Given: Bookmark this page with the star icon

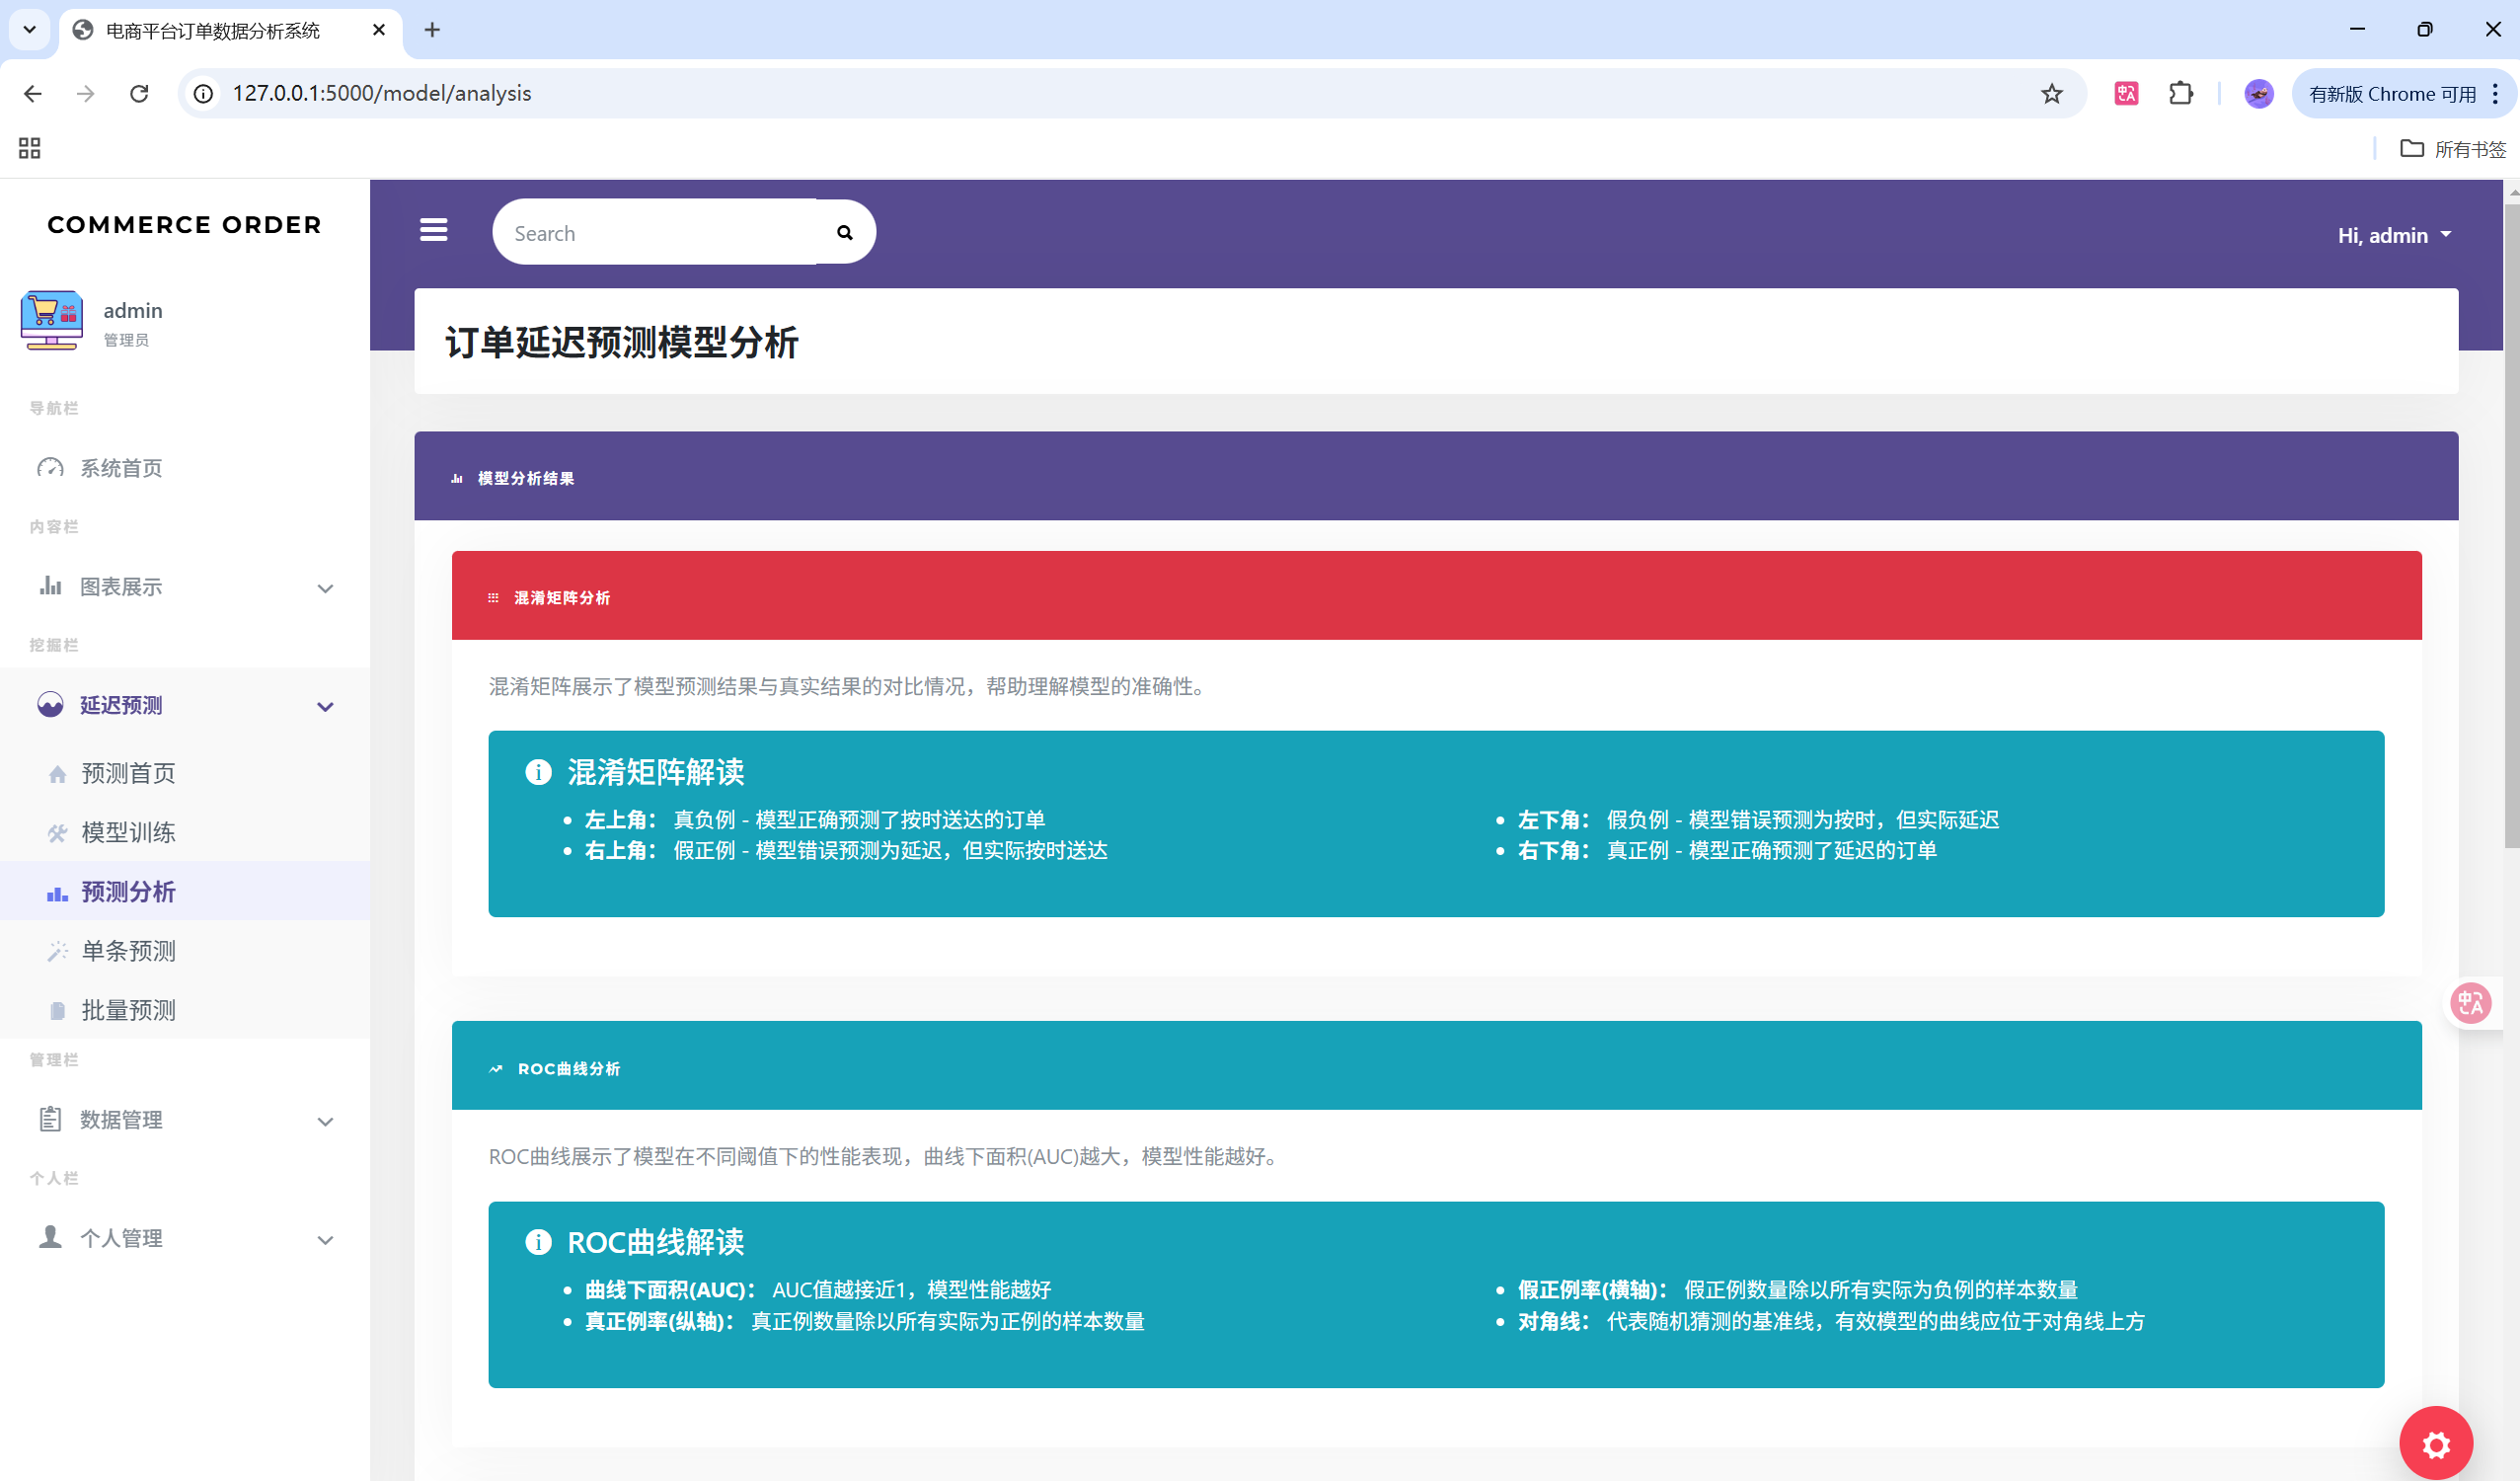Looking at the screenshot, I should 2052,94.
